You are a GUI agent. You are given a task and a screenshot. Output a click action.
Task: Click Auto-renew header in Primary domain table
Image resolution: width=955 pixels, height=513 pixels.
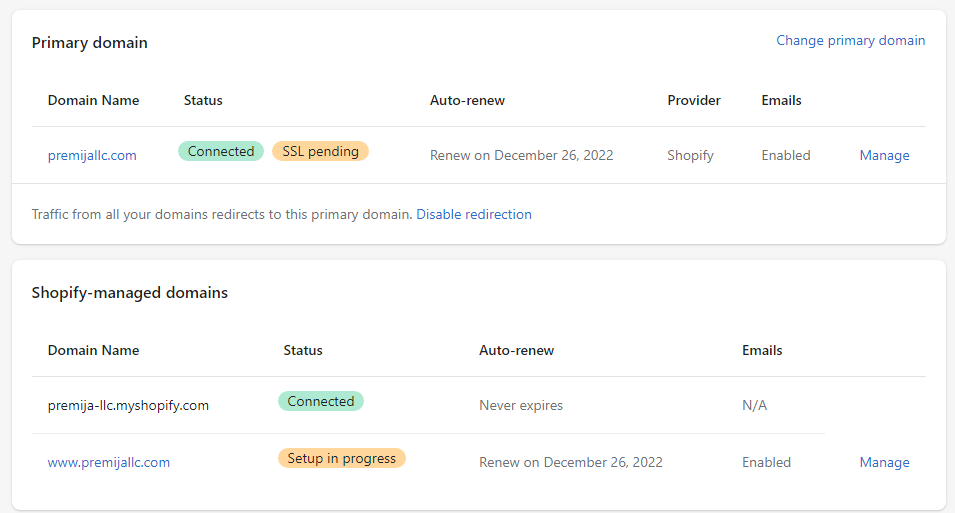[x=467, y=100]
